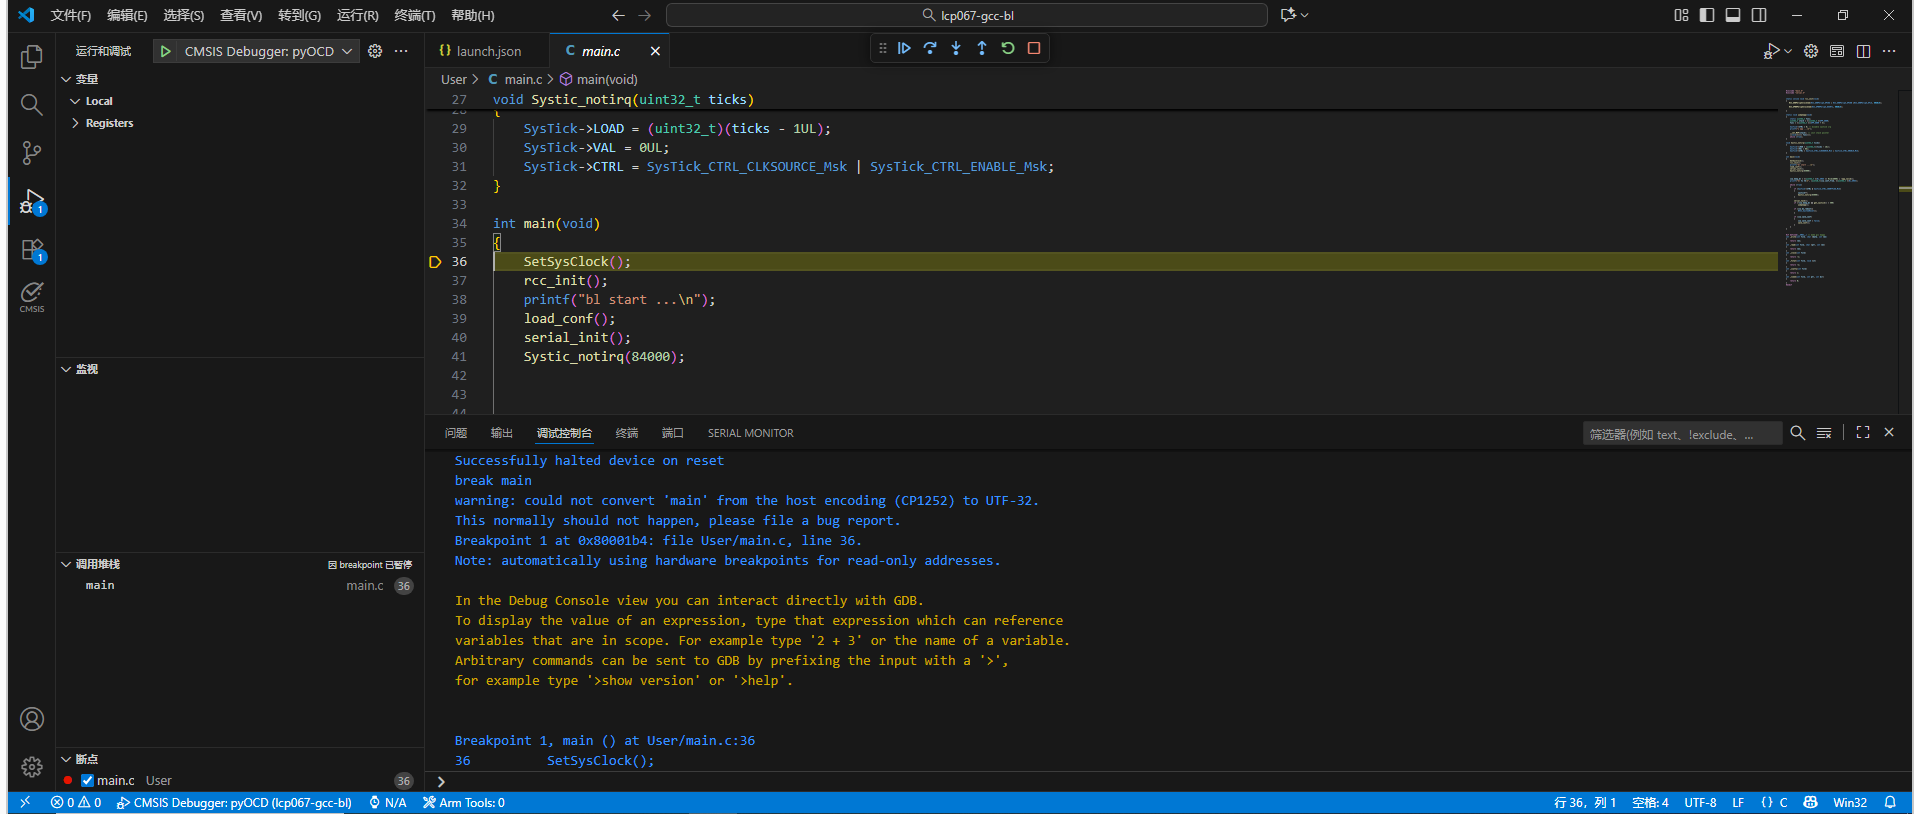Open the CMSIS view in activity bar

pos(32,296)
